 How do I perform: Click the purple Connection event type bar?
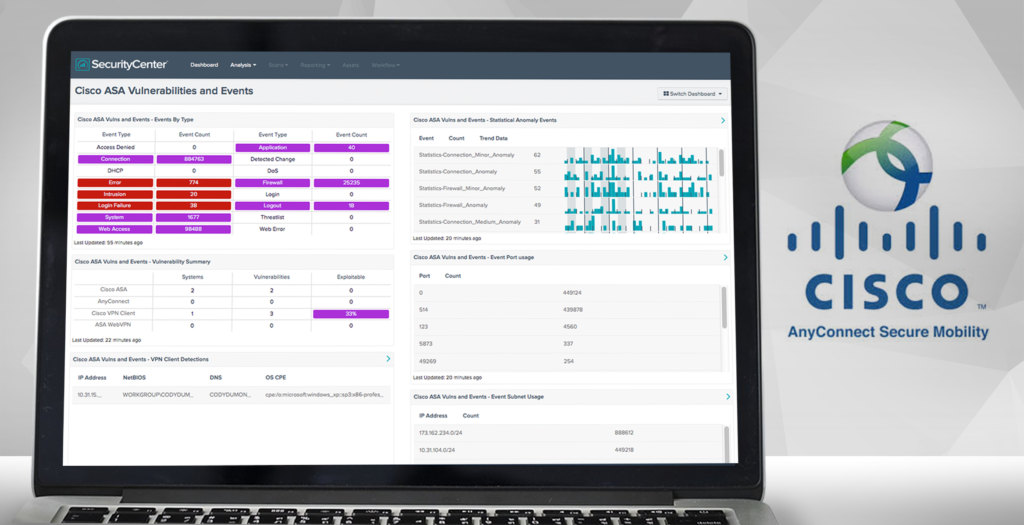[x=116, y=159]
